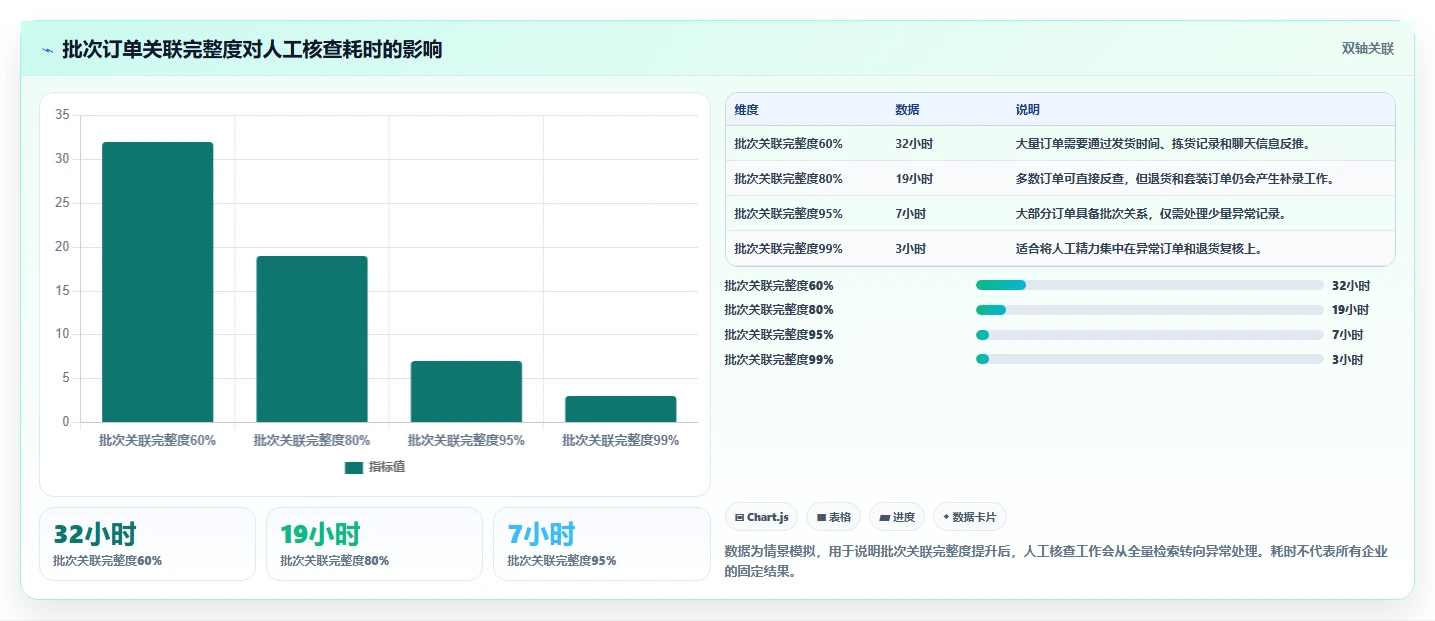Select the 批次关联完整度60% chart bar
The image size is (1435, 621).
pos(157,282)
